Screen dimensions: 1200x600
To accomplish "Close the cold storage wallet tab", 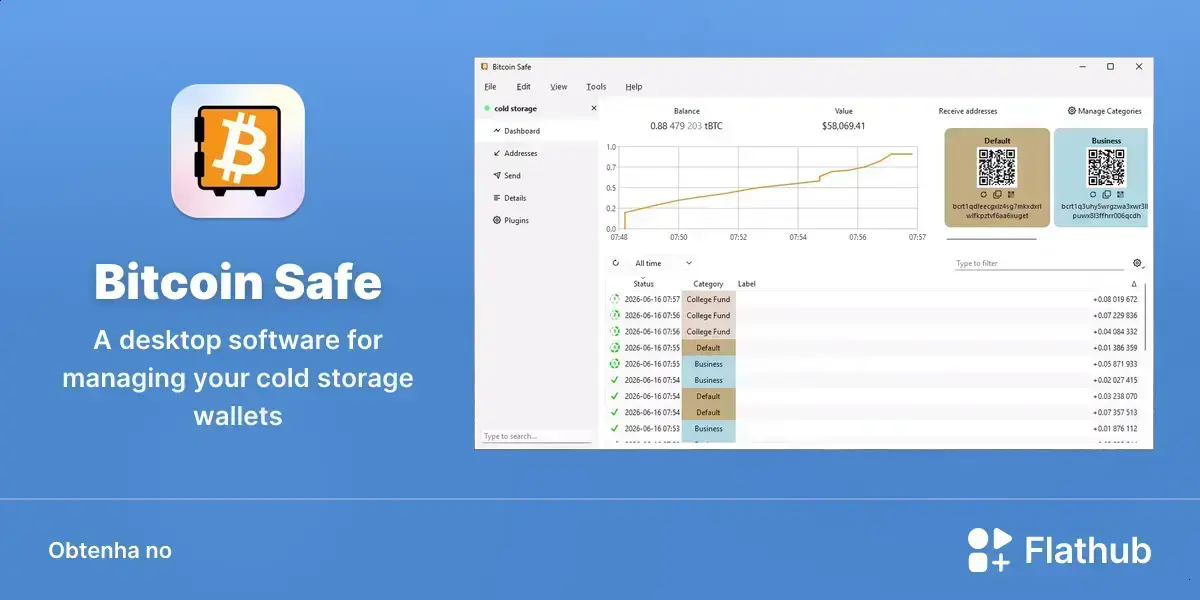I will (x=593, y=108).
